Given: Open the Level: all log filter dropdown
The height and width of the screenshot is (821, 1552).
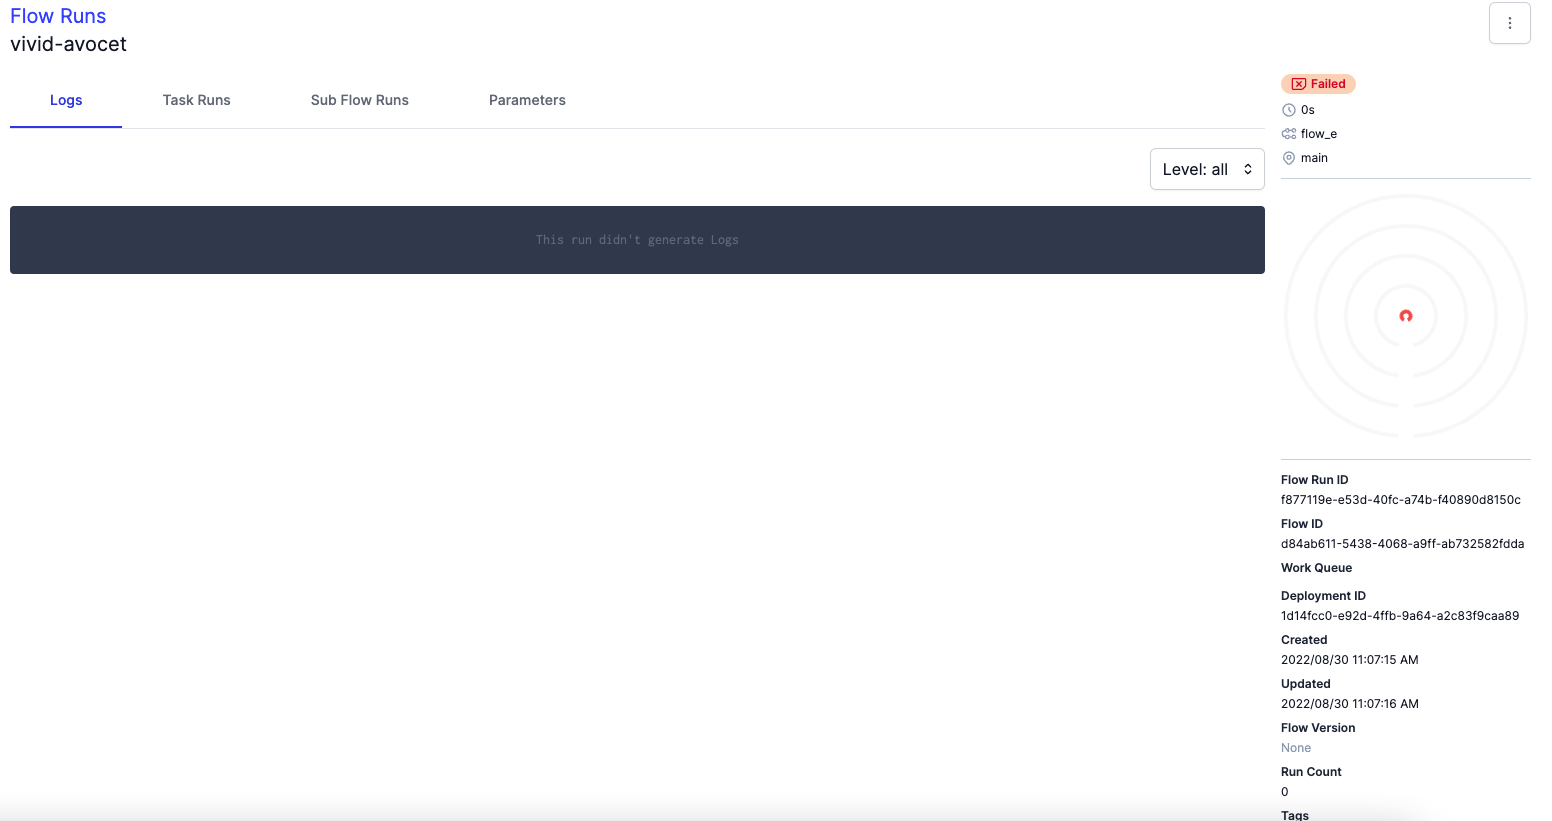Looking at the screenshot, I should click(1207, 168).
